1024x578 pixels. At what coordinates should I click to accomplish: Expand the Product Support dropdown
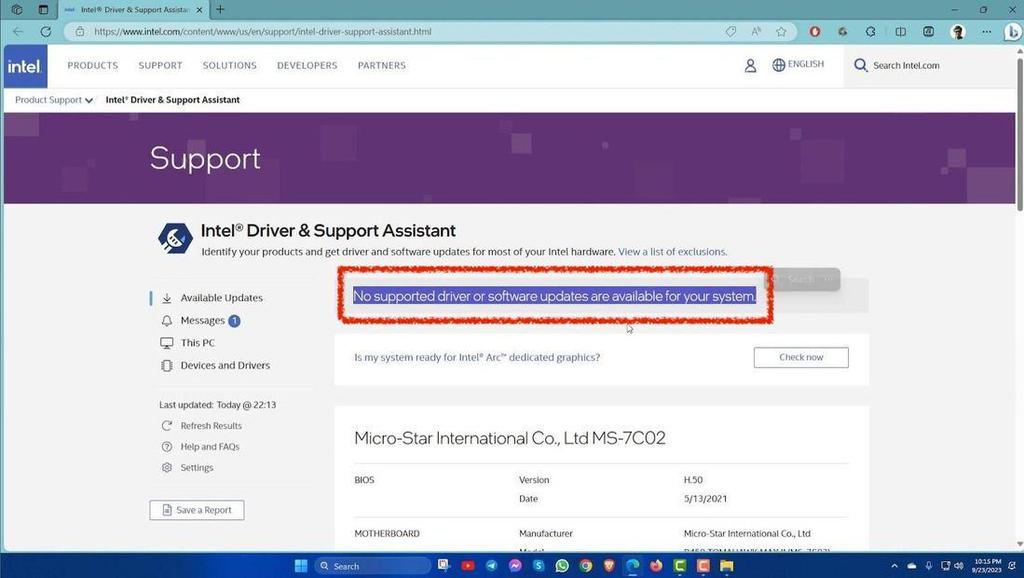pos(52,100)
